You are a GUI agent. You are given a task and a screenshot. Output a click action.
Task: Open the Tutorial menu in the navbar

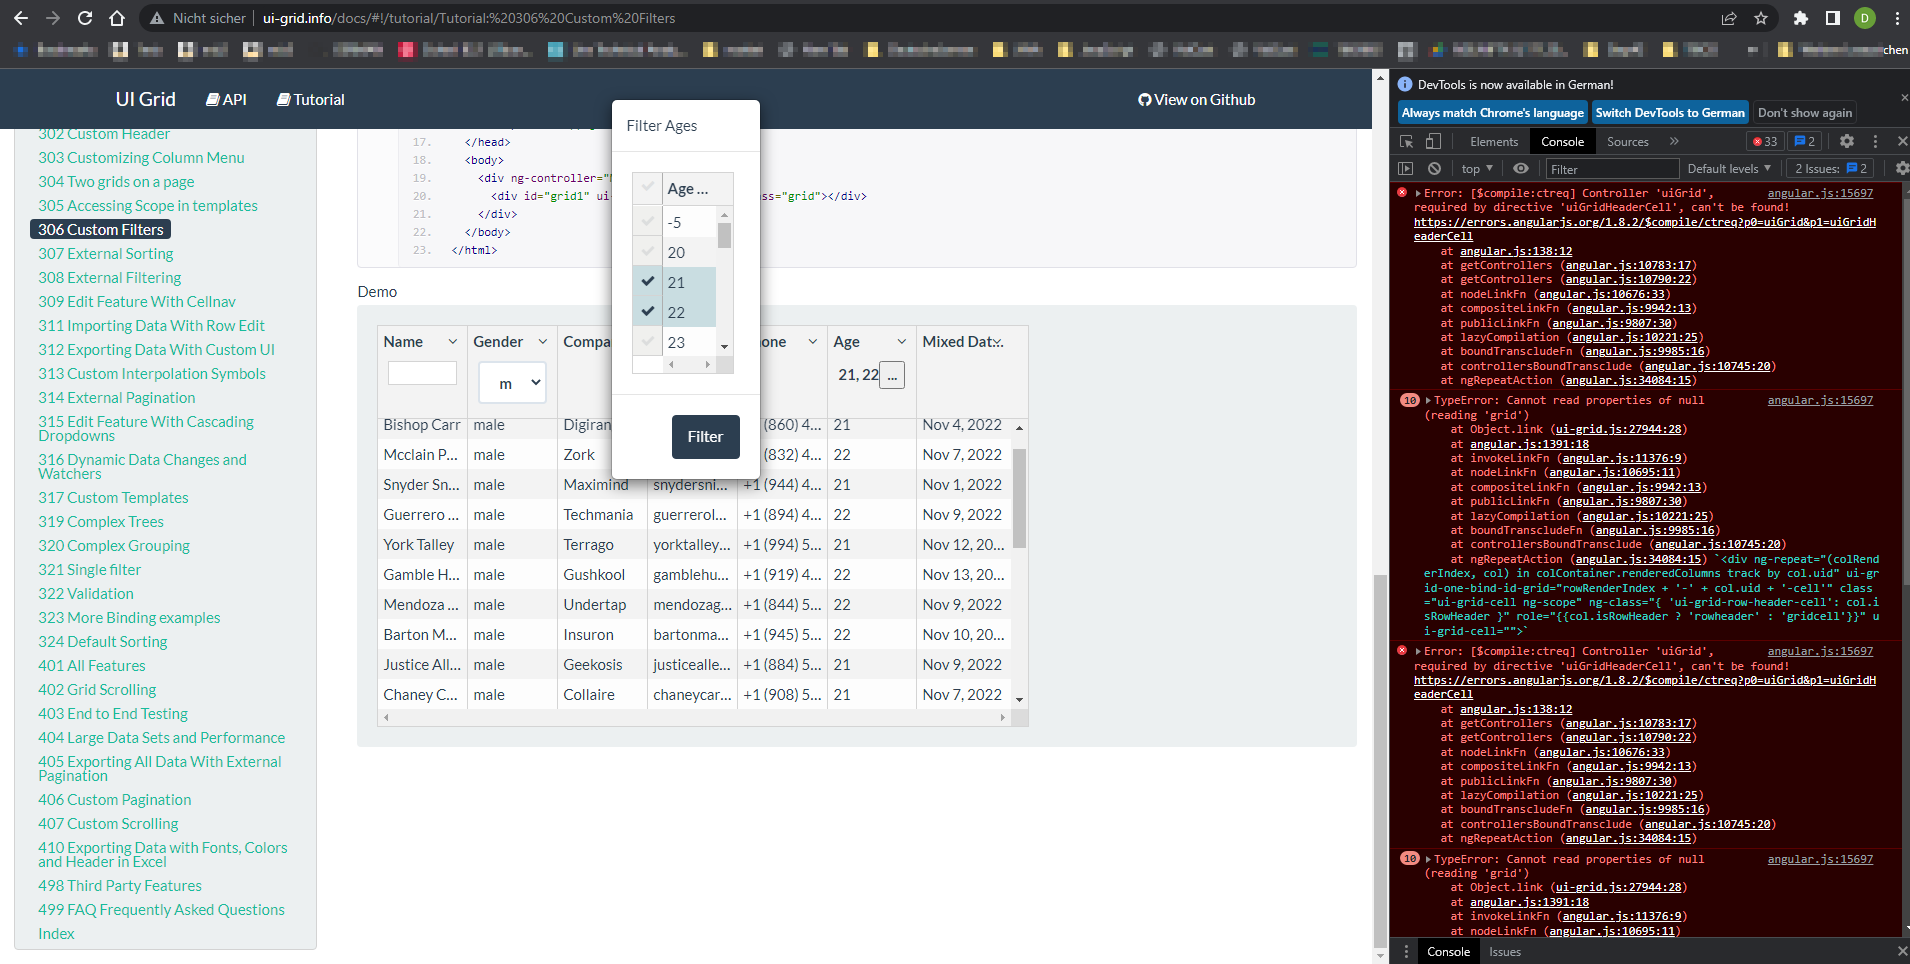[310, 99]
